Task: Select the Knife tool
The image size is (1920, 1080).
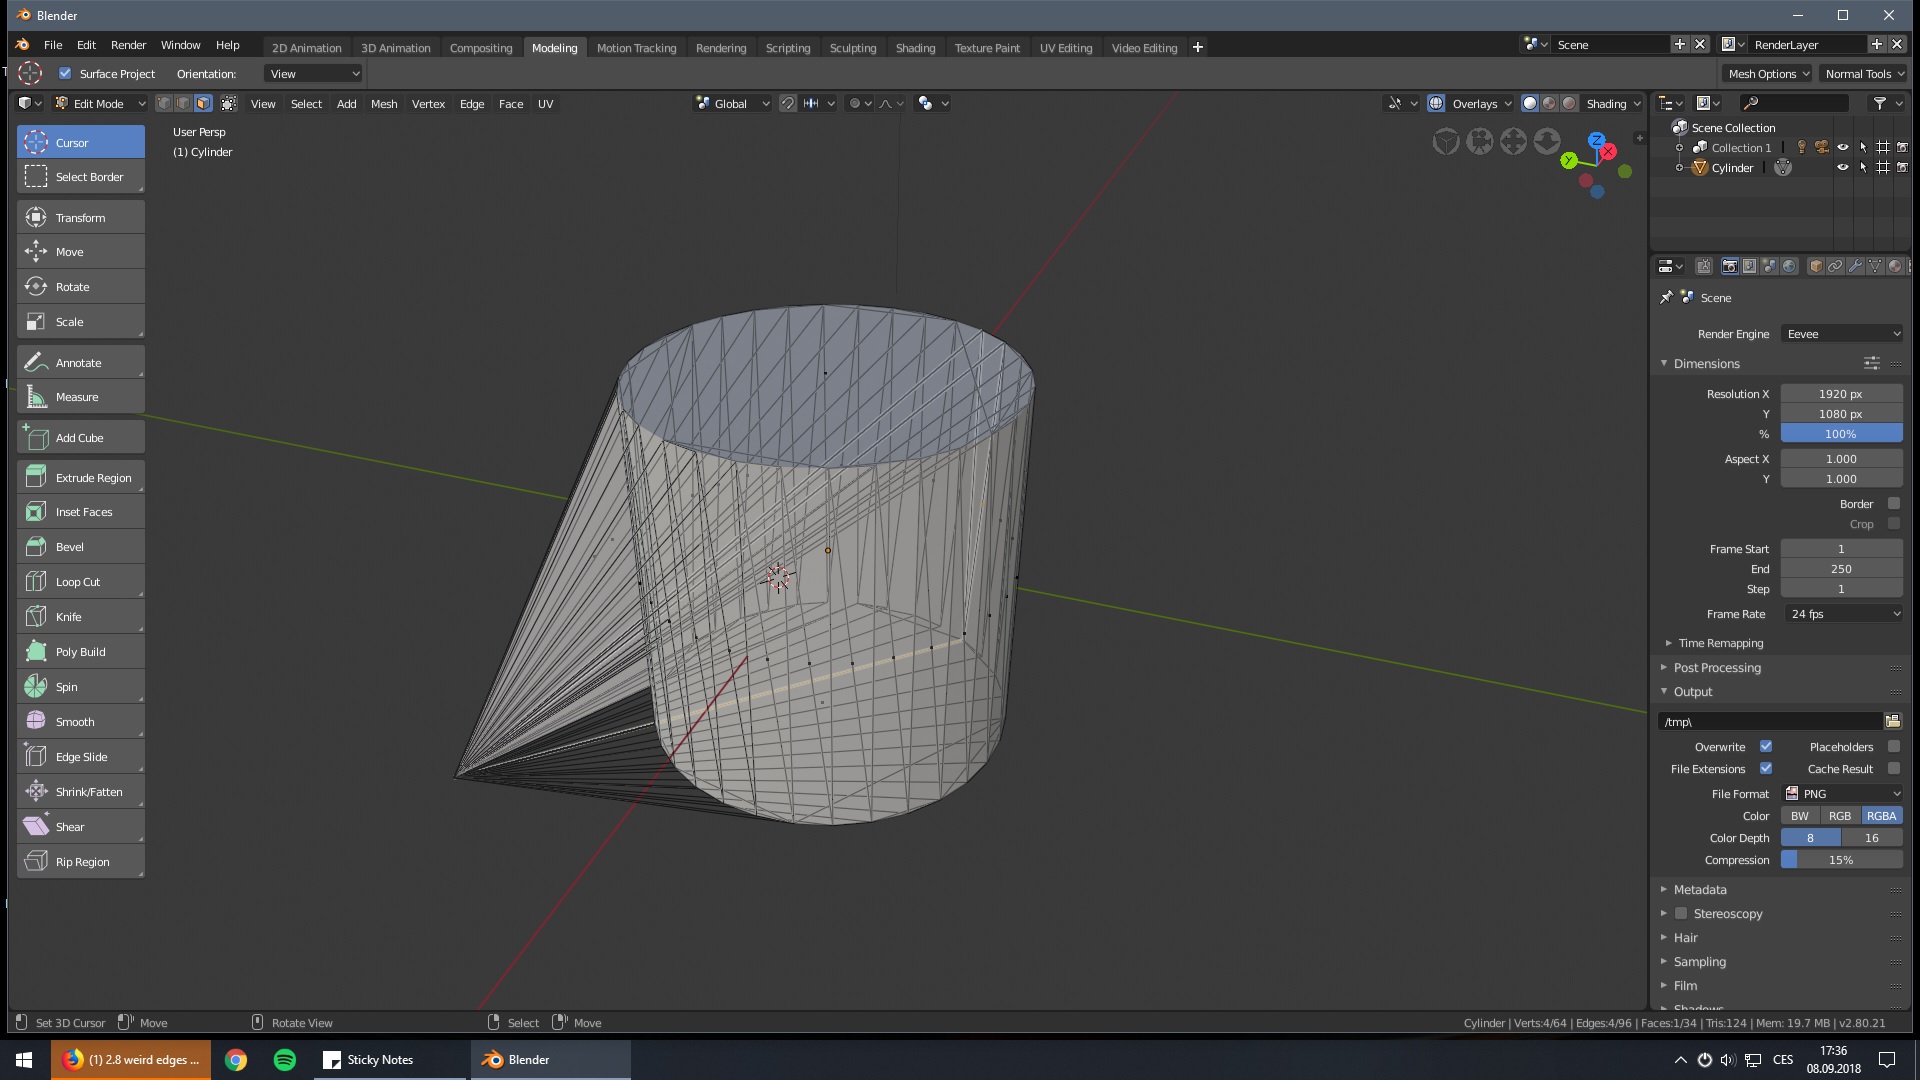Action: point(81,617)
